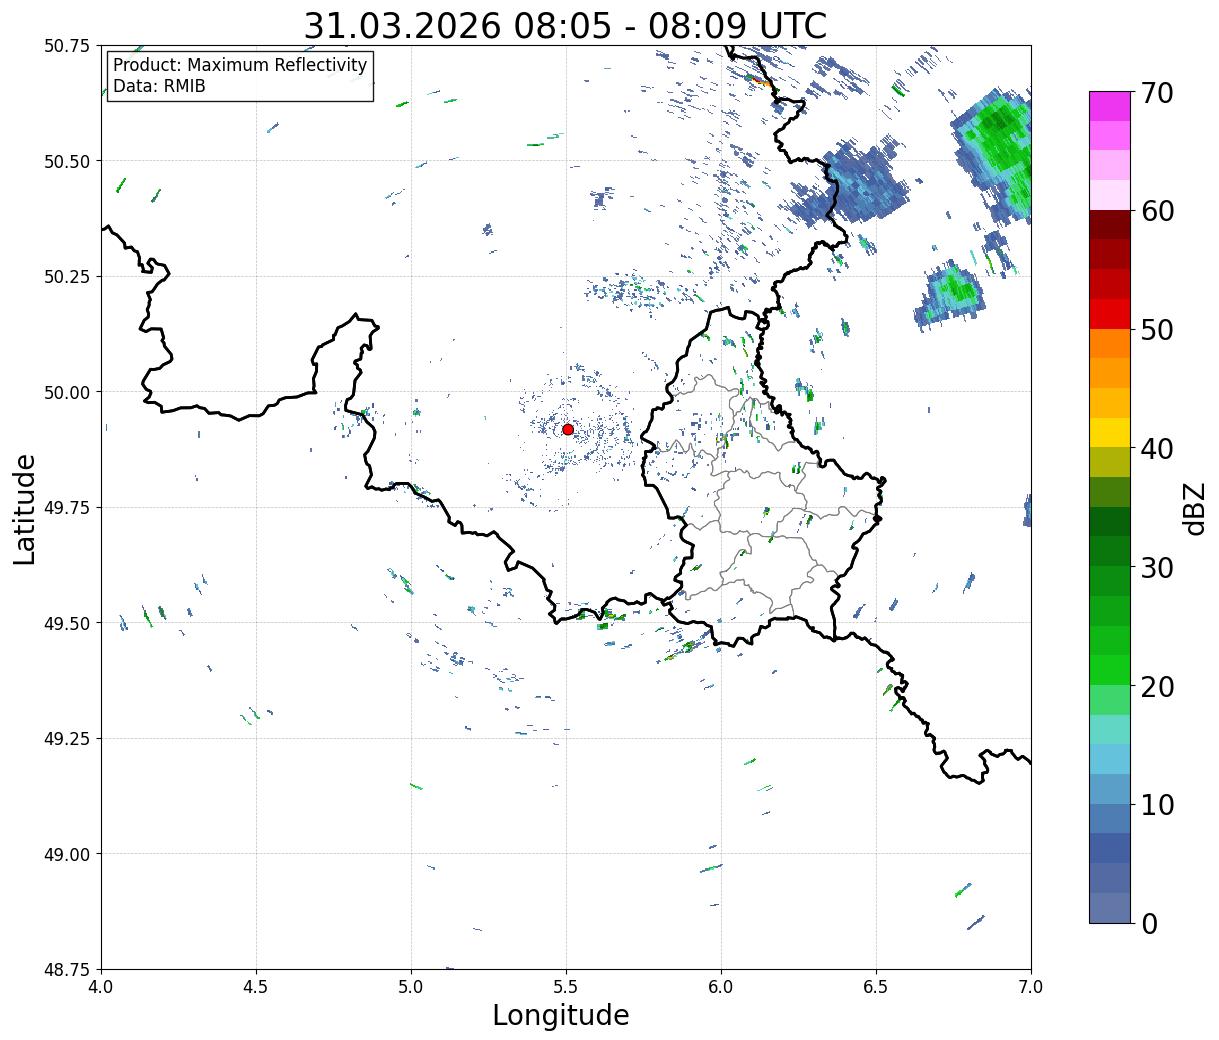
Task: Click the Longitude axis label
Action: coord(561,1015)
